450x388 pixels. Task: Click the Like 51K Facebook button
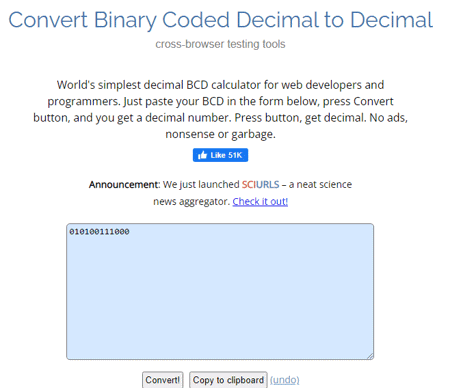click(x=220, y=155)
